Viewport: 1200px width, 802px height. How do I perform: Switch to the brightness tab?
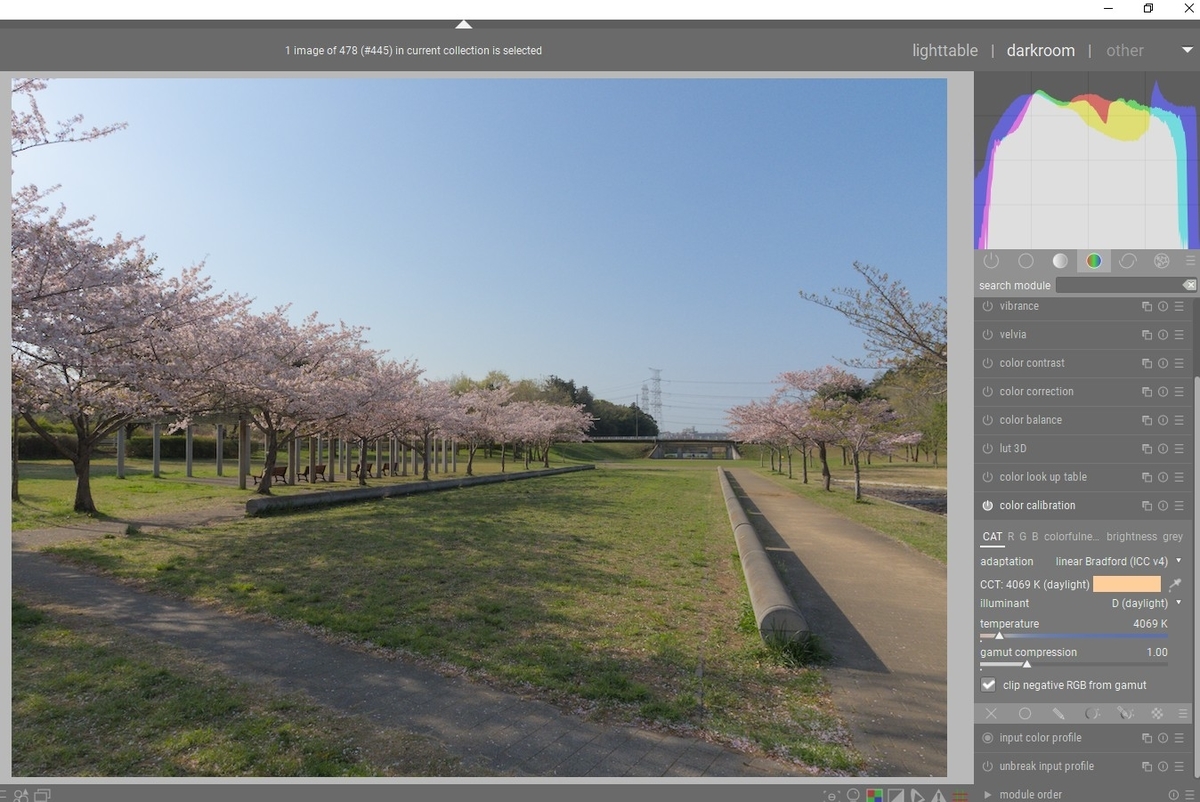(1132, 537)
